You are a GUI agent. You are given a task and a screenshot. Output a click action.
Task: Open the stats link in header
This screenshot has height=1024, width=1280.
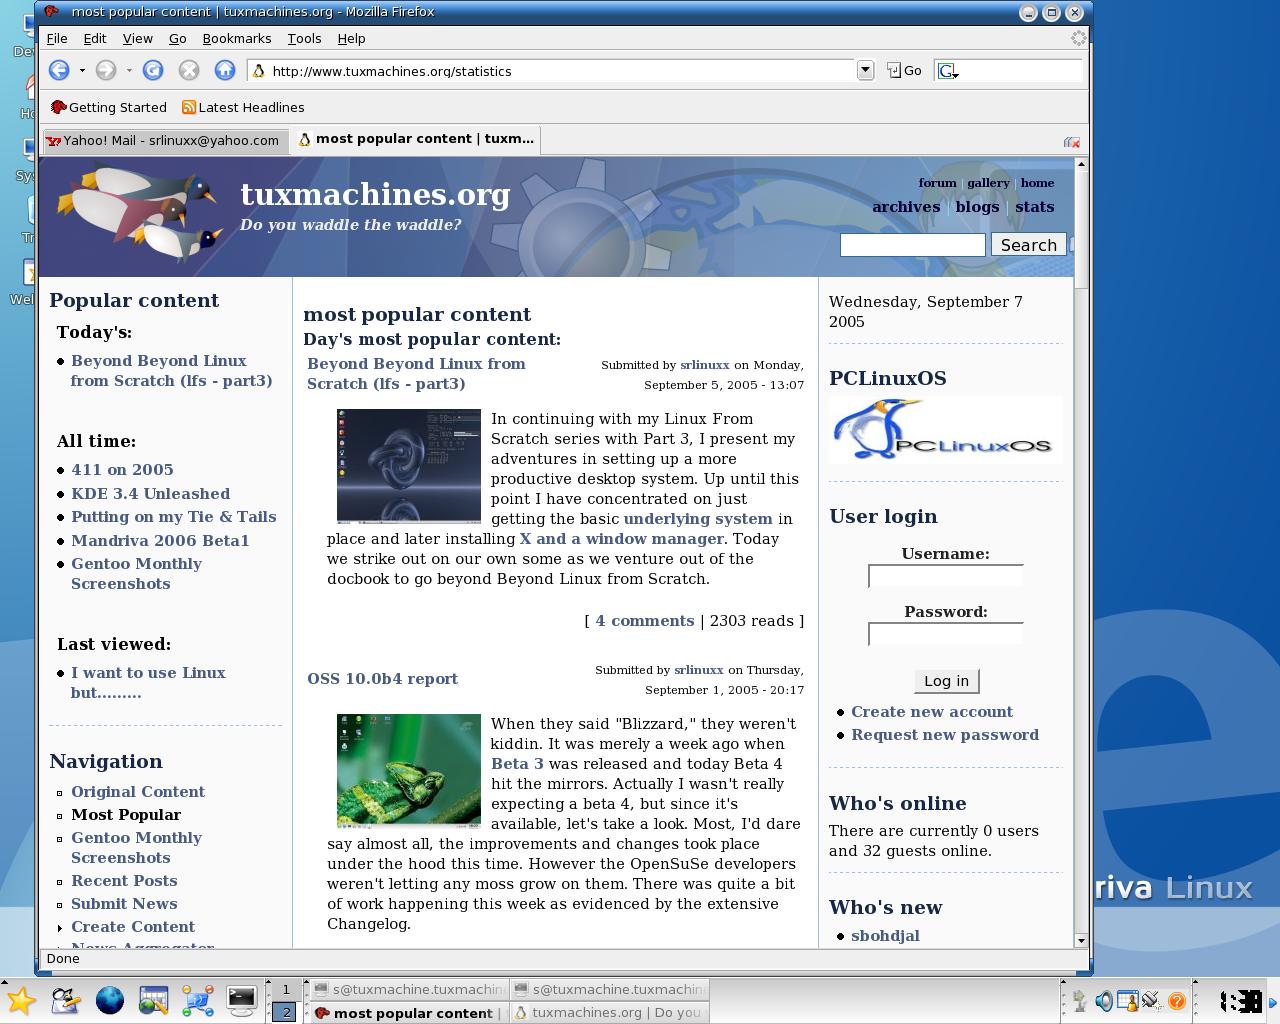pyautogui.click(x=1034, y=207)
